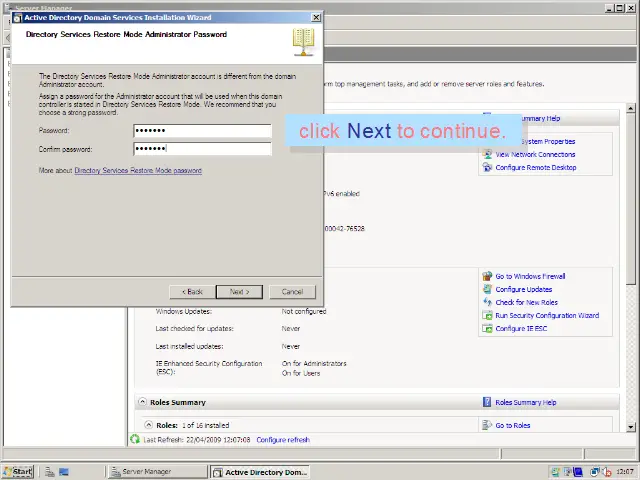This screenshot has height=480, width=640.
Task: Open View Network Connections in Server Manager
Action: point(535,154)
